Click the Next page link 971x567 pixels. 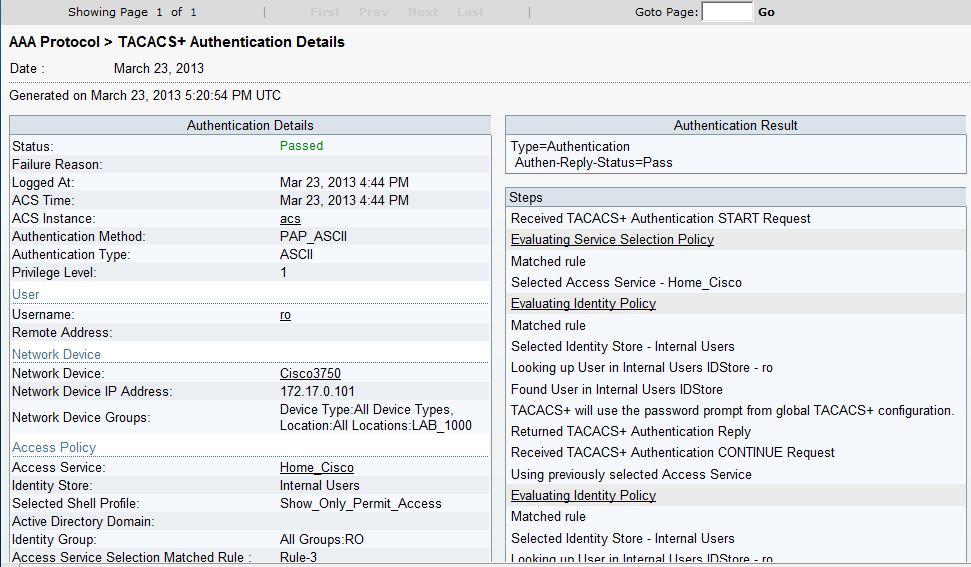(x=423, y=12)
